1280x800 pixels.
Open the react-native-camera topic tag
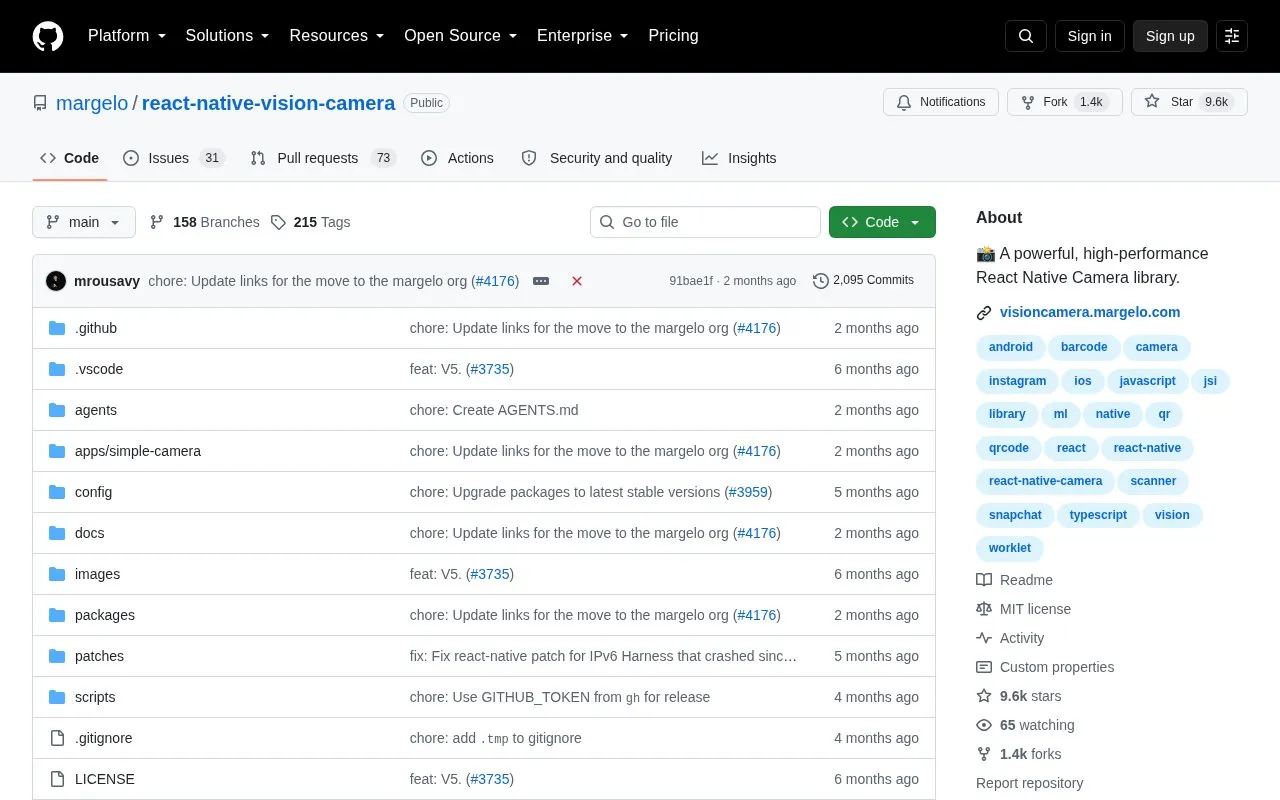[1046, 481]
